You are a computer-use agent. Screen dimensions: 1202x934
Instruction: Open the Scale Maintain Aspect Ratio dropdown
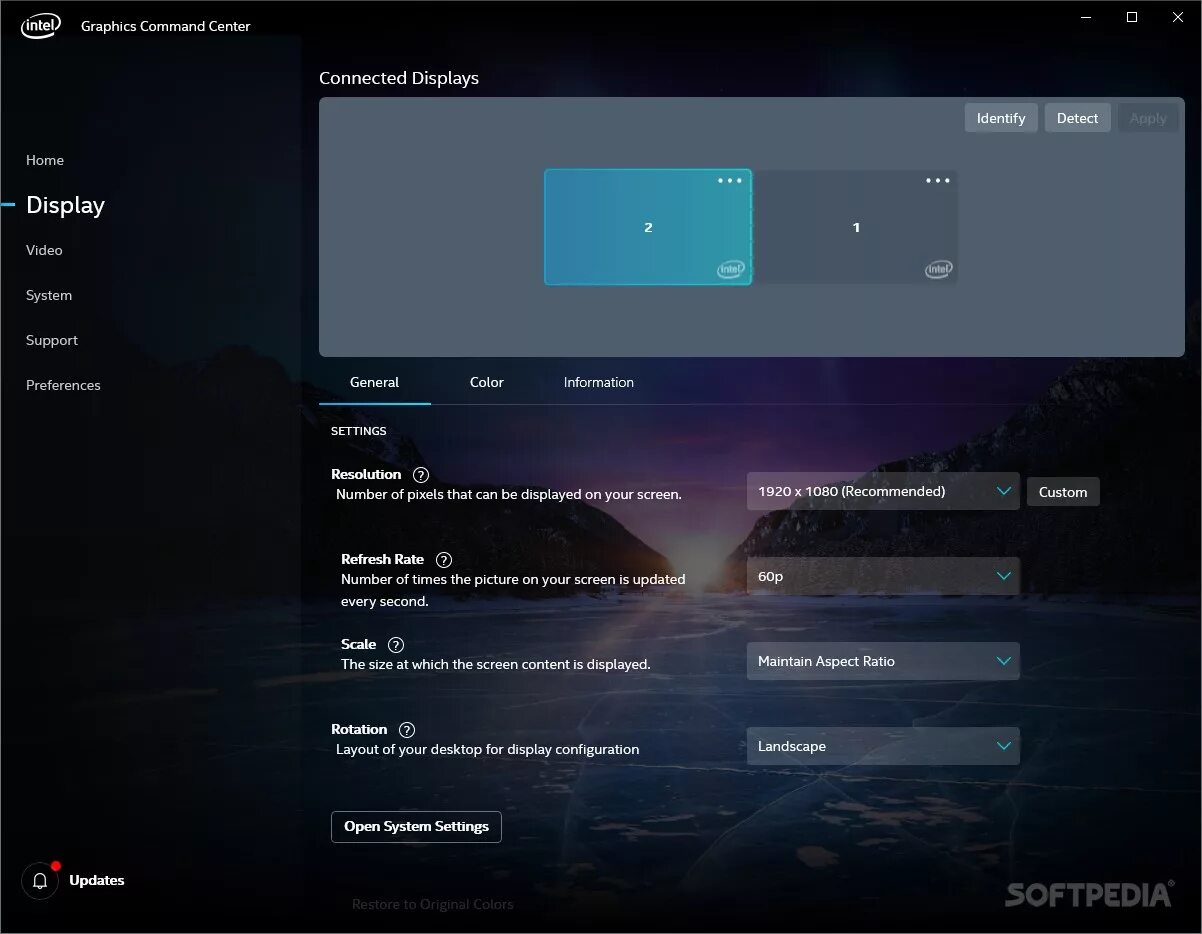tap(883, 661)
